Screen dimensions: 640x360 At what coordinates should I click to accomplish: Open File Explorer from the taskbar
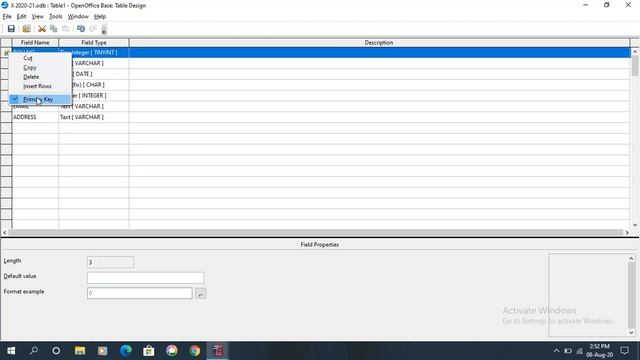80,351
